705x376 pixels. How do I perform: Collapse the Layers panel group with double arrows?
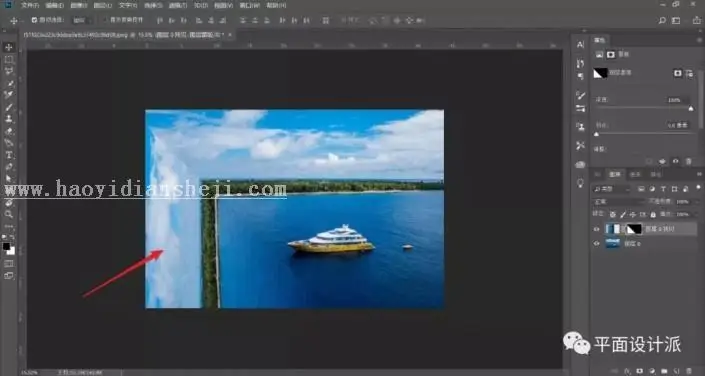tap(699, 174)
